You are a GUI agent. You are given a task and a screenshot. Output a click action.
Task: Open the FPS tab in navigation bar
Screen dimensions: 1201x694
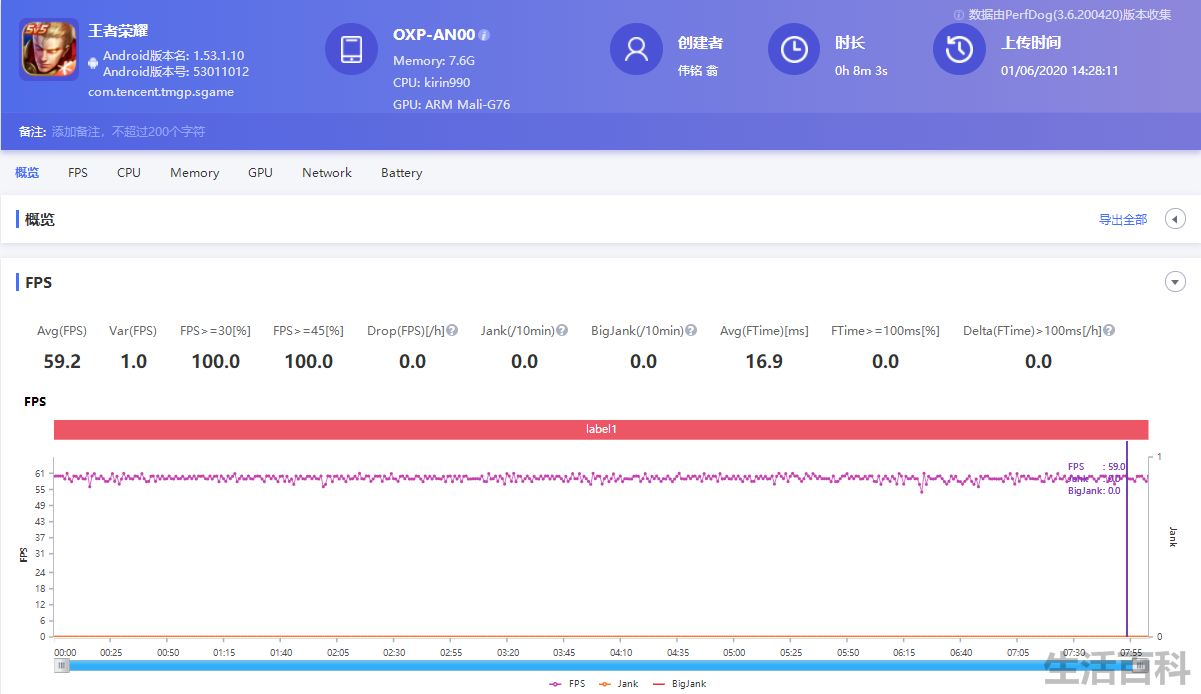(78, 173)
